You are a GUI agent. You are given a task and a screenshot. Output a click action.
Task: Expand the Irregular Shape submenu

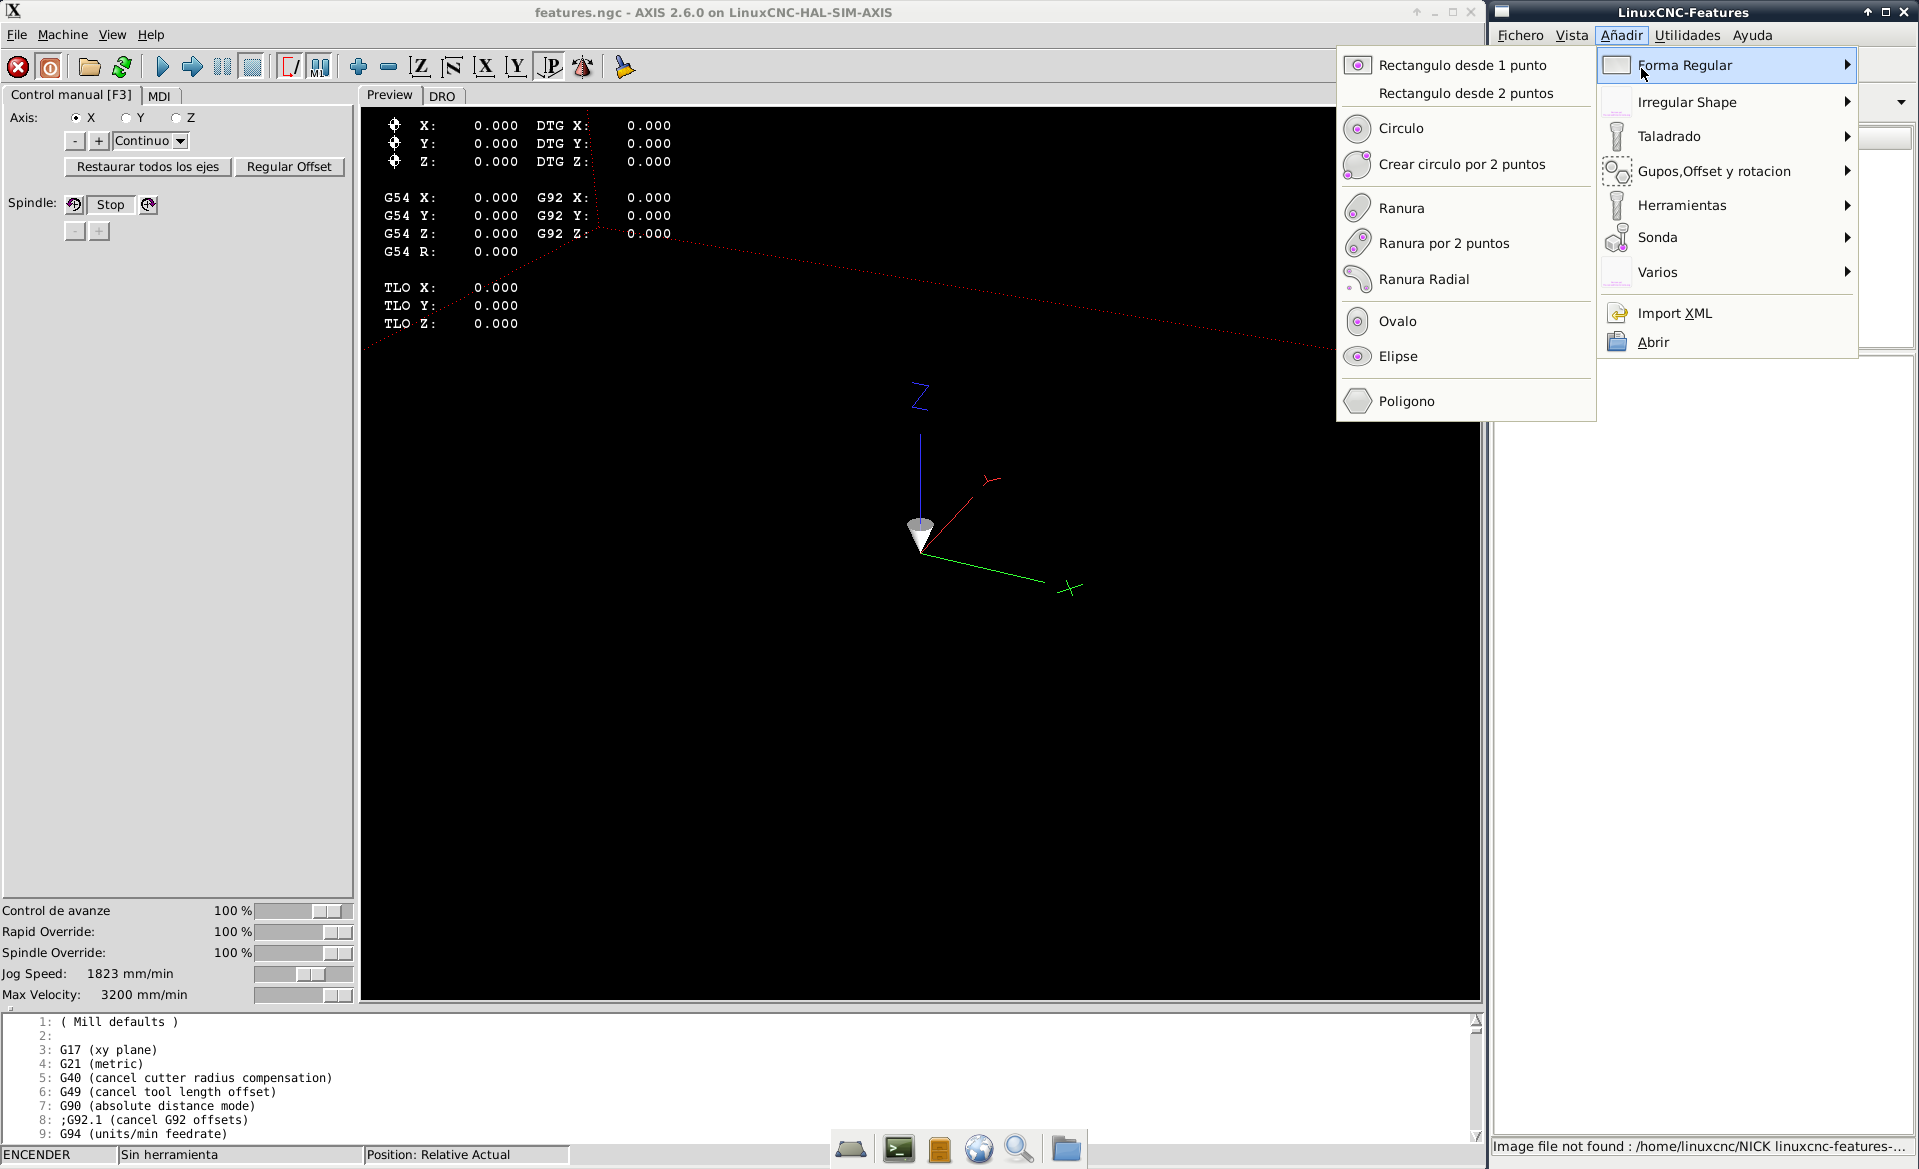1727,102
